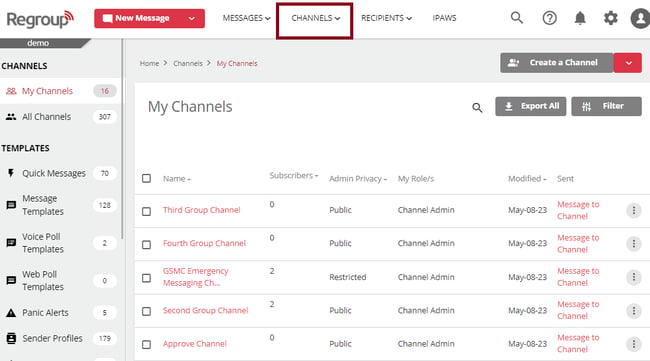Check the GSMC Emergency Messaging row checkbox
This screenshot has height=361, width=650.
click(x=146, y=278)
